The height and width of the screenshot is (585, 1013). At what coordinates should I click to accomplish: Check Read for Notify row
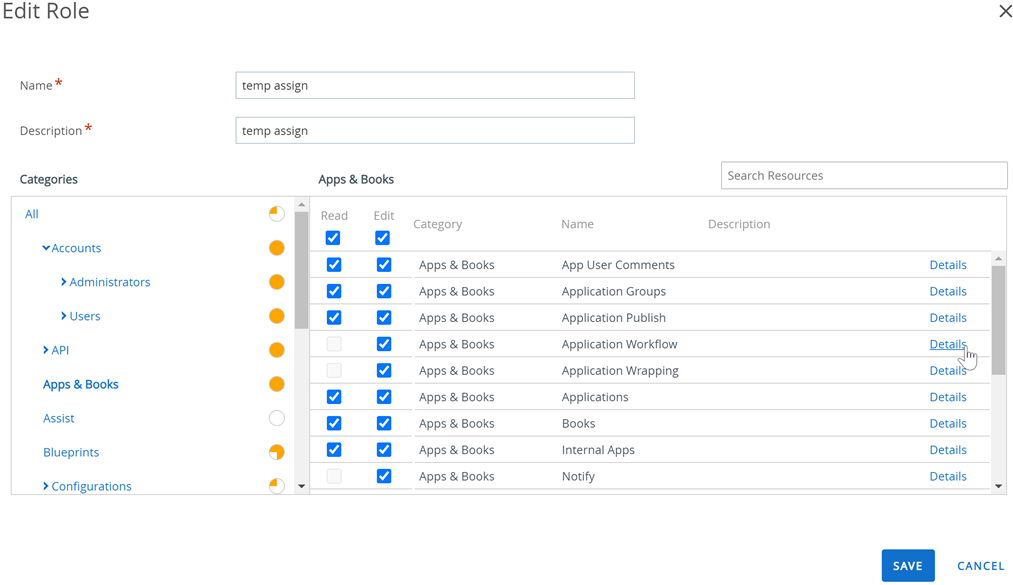(334, 477)
